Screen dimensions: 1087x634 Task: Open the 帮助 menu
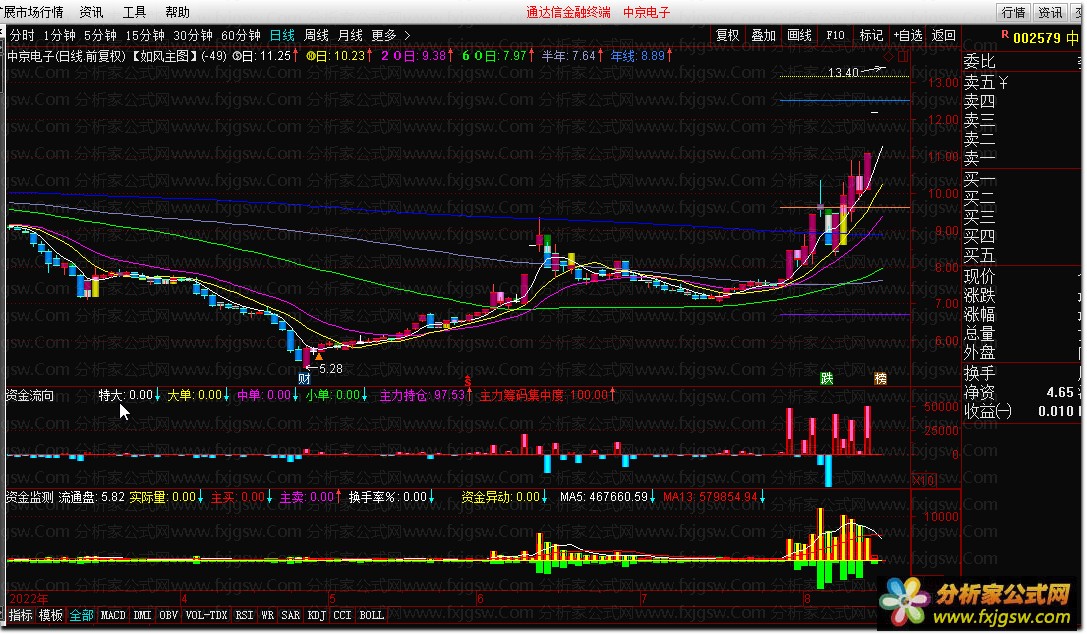click(177, 12)
